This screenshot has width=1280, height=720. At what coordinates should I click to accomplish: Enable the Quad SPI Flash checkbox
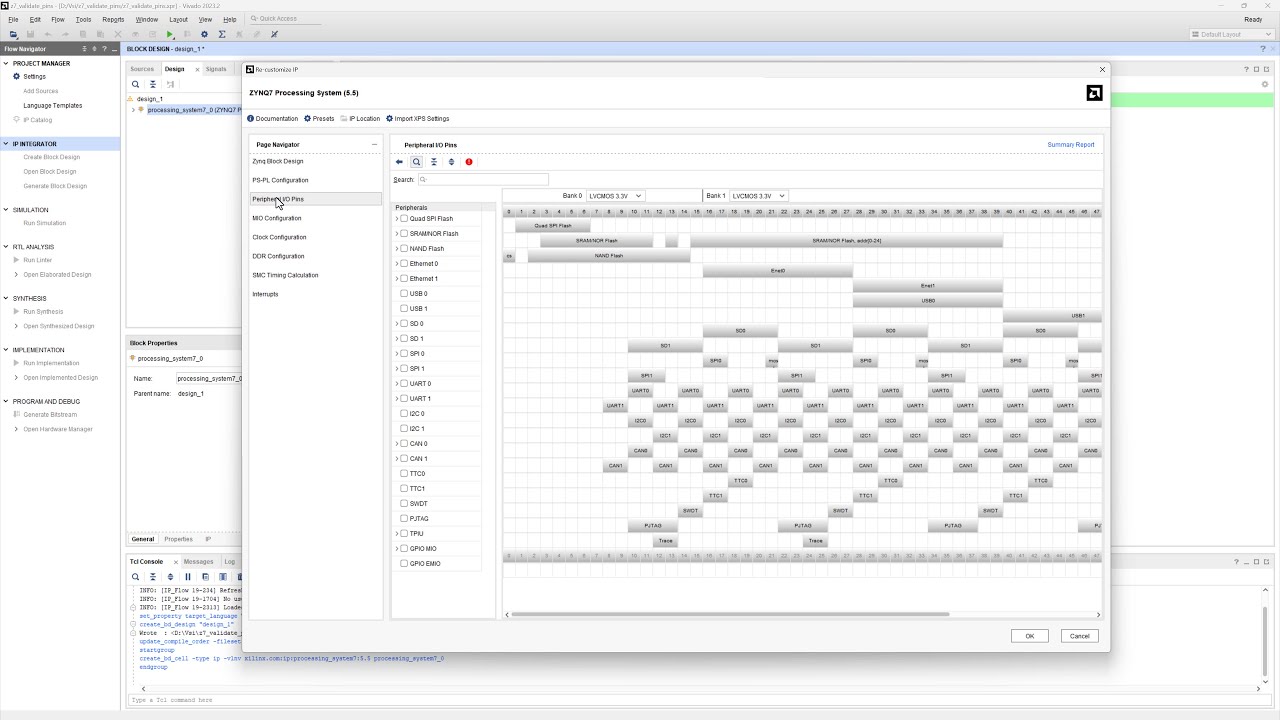(404, 219)
